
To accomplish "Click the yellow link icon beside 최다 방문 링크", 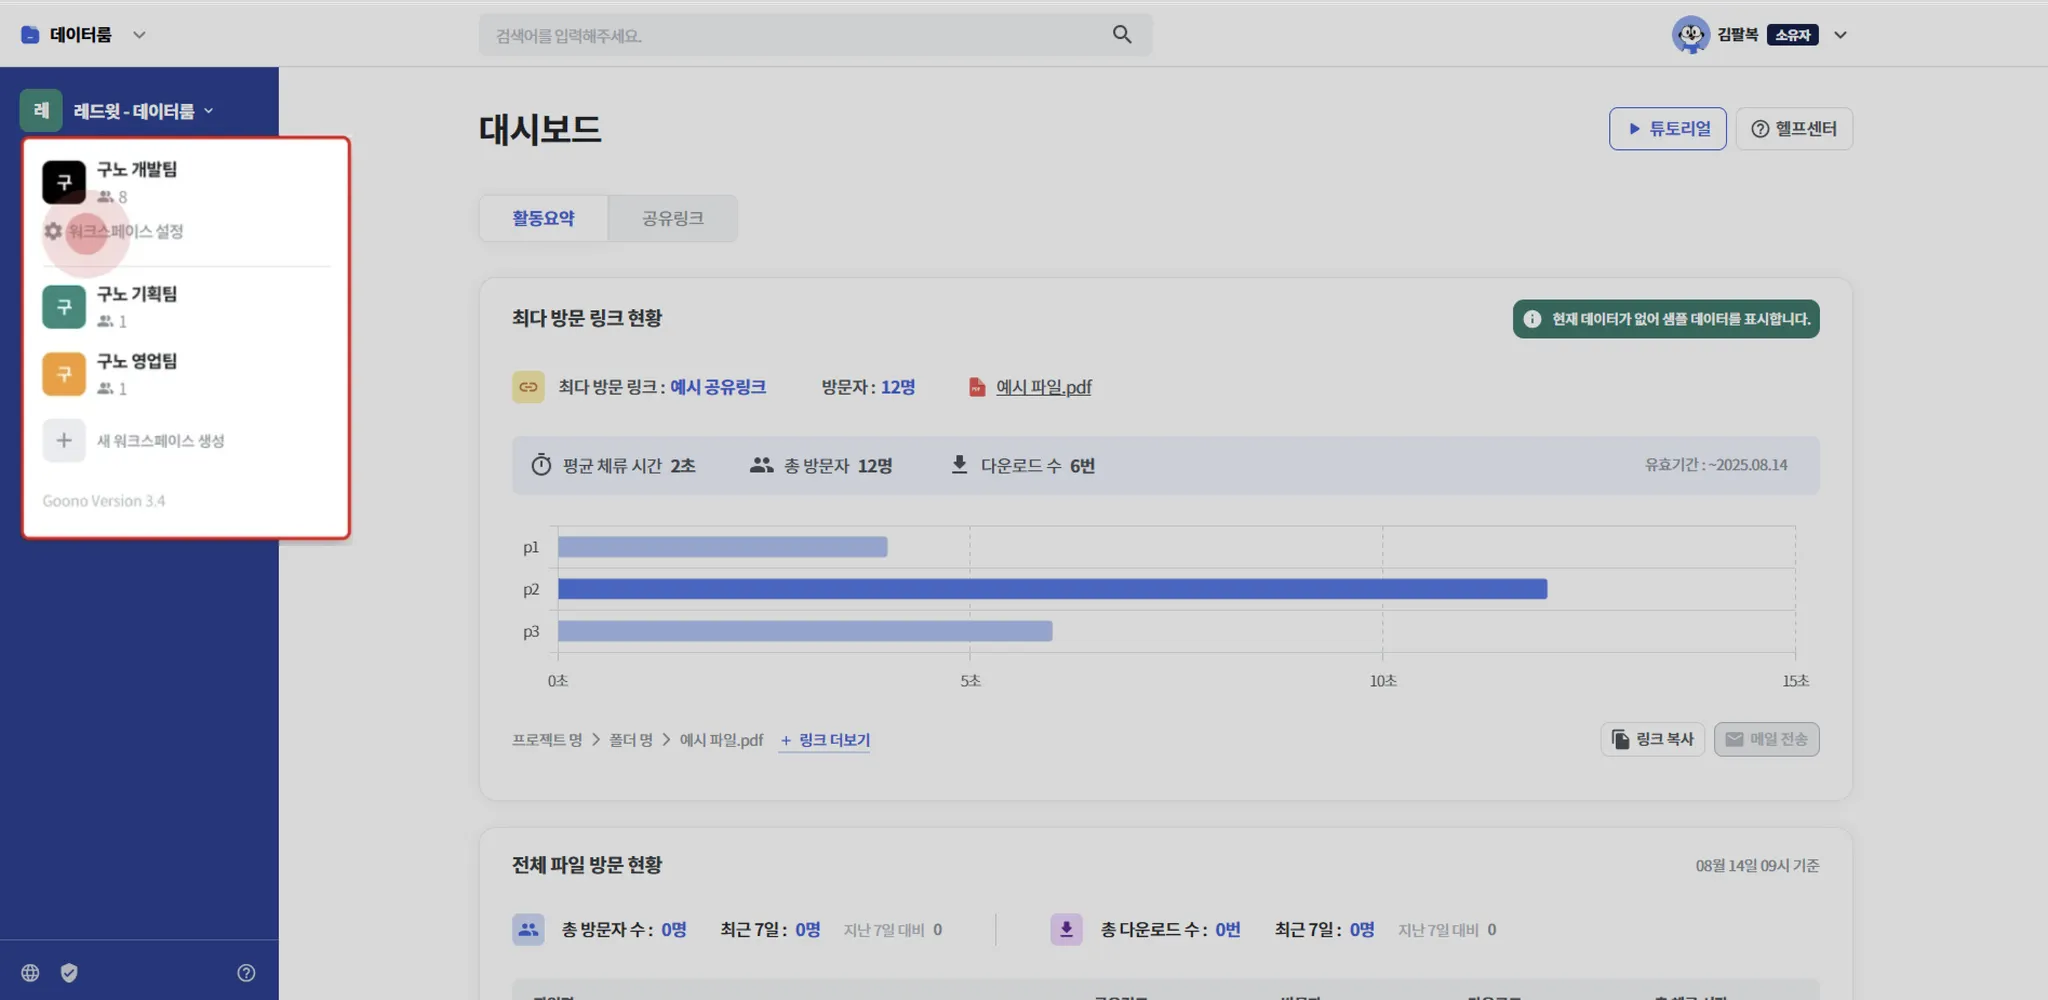I will pos(528,387).
